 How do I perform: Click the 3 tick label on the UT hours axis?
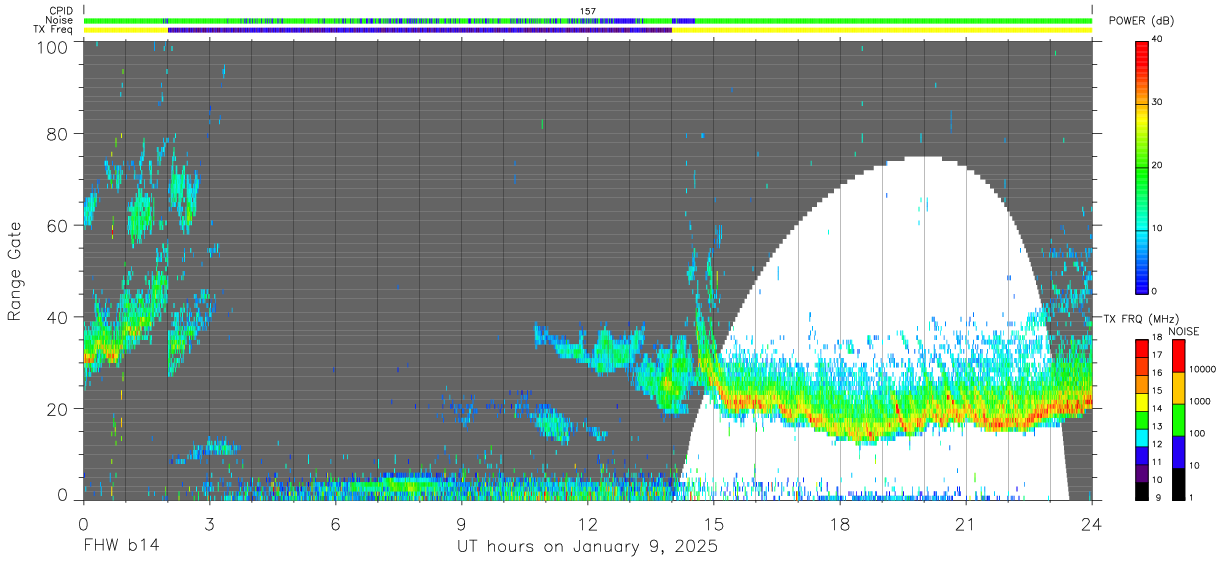209,523
